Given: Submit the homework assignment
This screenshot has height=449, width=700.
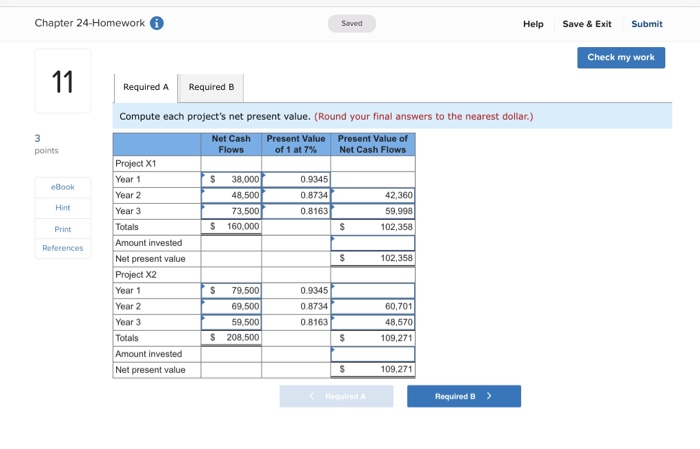Looking at the screenshot, I should [x=646, y=24].
